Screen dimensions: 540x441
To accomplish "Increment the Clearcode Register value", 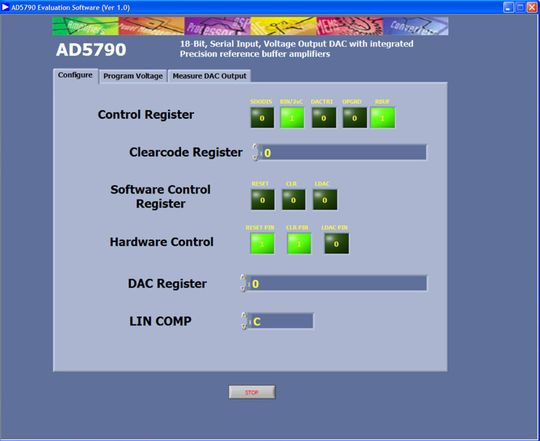I will pyautogui.click(x=255, y=148).
